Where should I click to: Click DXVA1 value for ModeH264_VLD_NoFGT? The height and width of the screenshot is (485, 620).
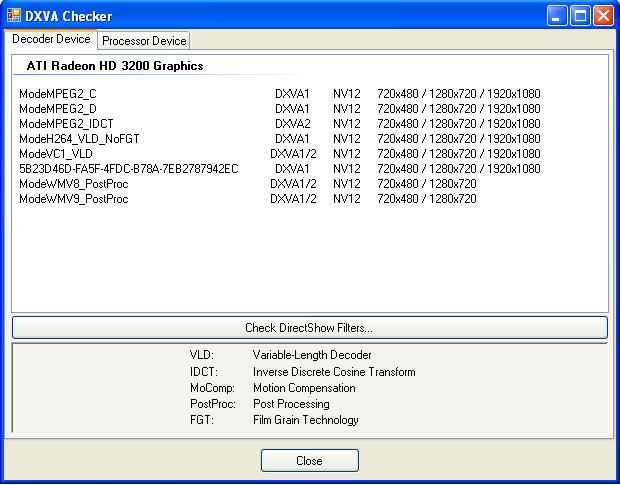[292, 139]
